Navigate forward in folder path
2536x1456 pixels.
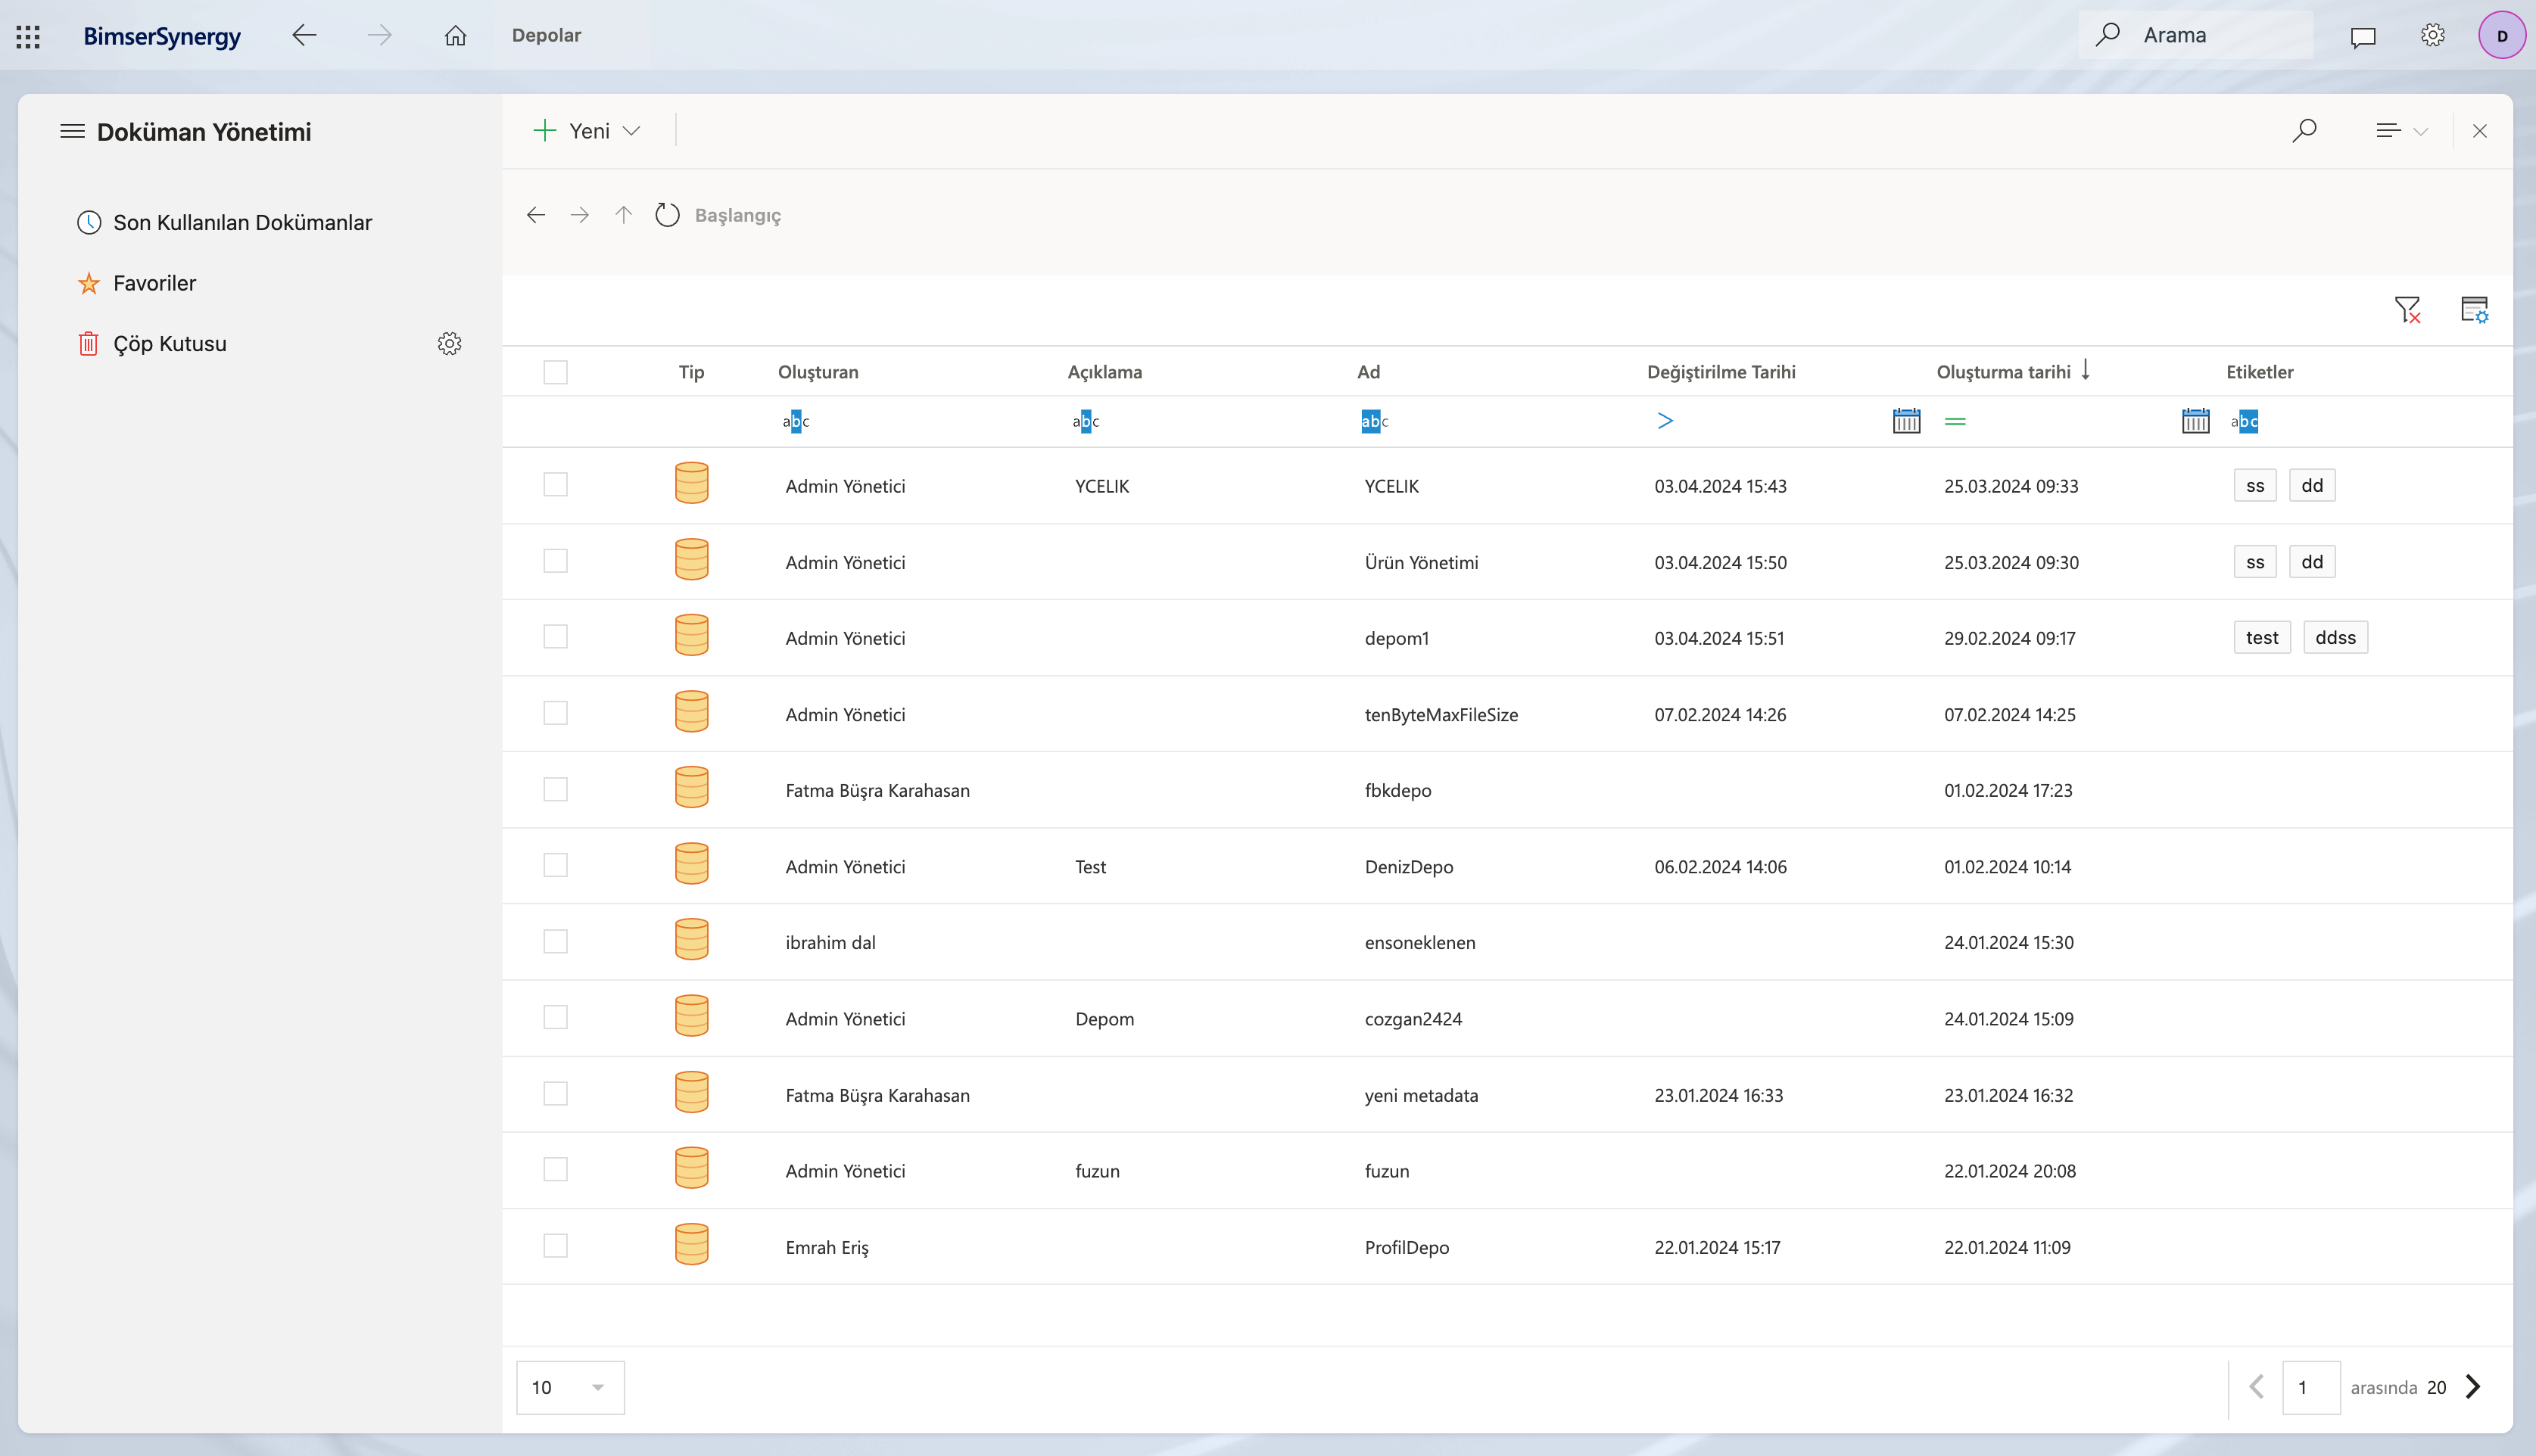579,215
